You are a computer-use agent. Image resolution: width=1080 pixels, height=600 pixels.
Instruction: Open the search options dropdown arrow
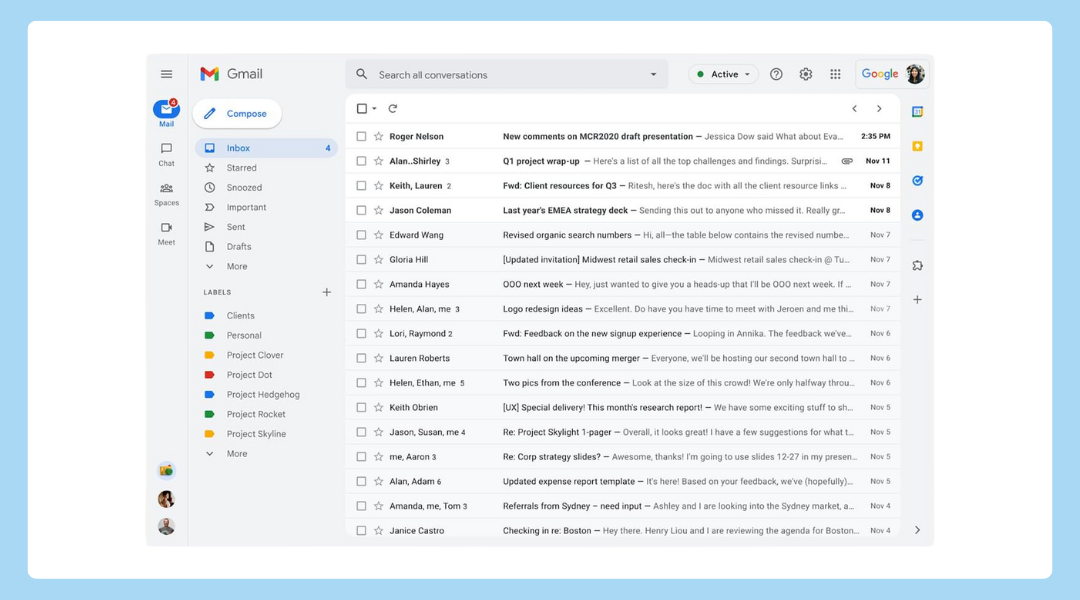click(654, 74)
